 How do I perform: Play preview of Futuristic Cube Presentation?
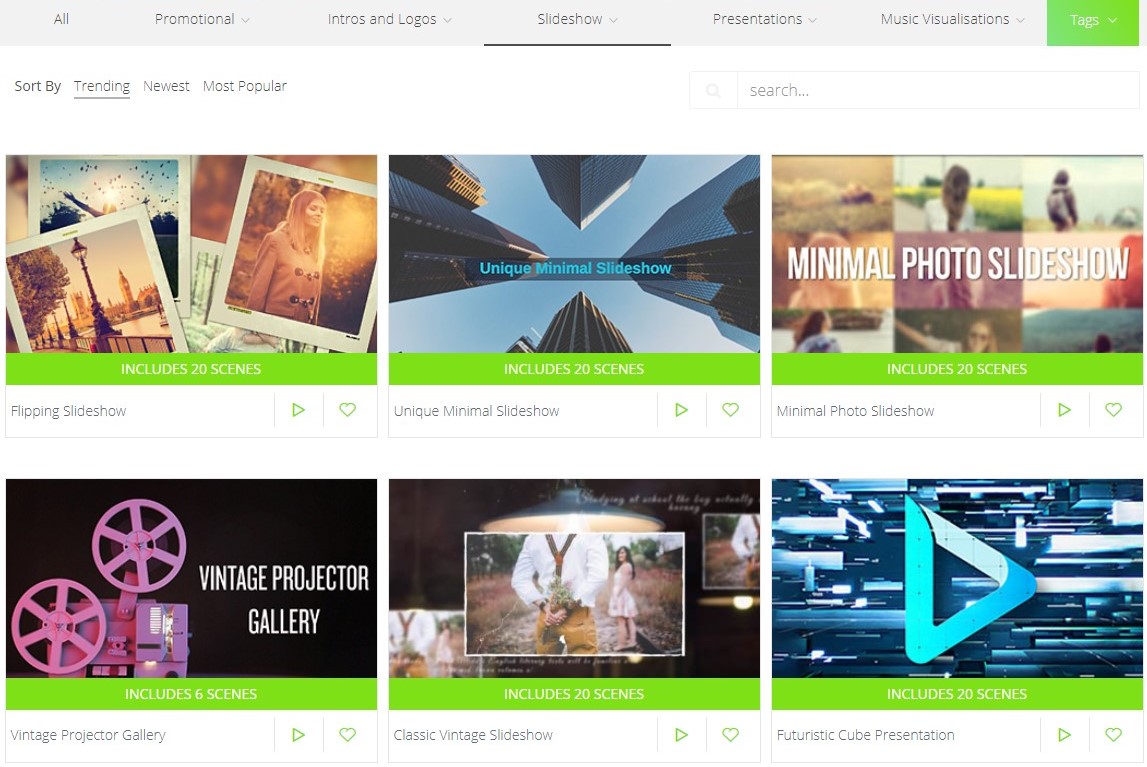coord(1064,735)
